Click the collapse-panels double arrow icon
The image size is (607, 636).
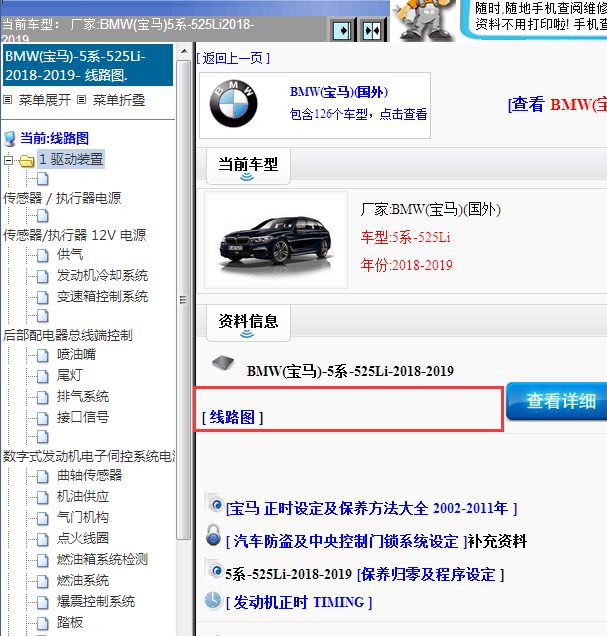[372, 30]
